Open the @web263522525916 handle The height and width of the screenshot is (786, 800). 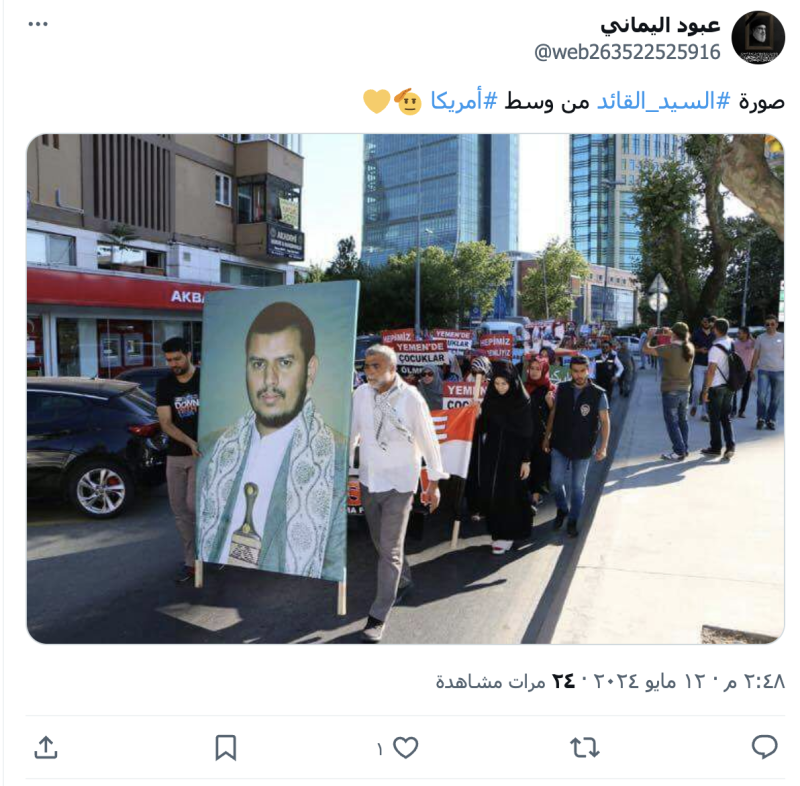tap(627, 52)
